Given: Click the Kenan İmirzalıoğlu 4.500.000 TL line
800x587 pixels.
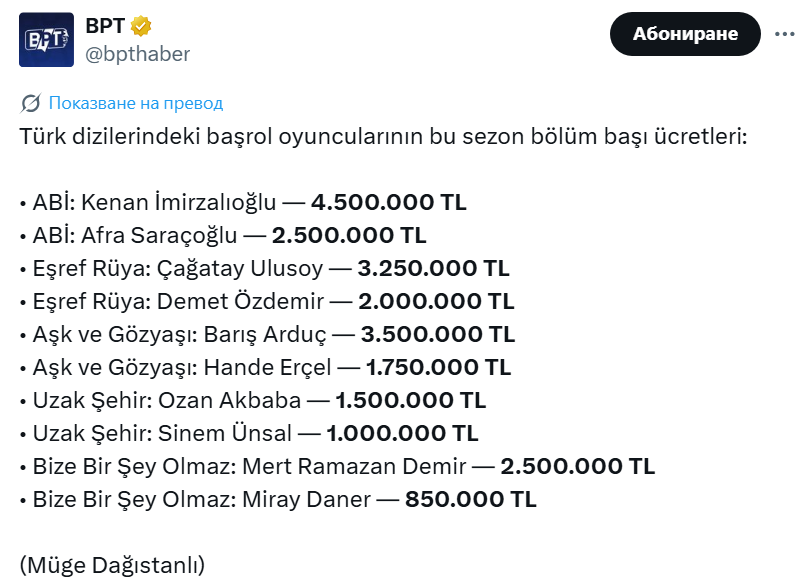Looking at the screenshot, I should click(x=243, y=203).
